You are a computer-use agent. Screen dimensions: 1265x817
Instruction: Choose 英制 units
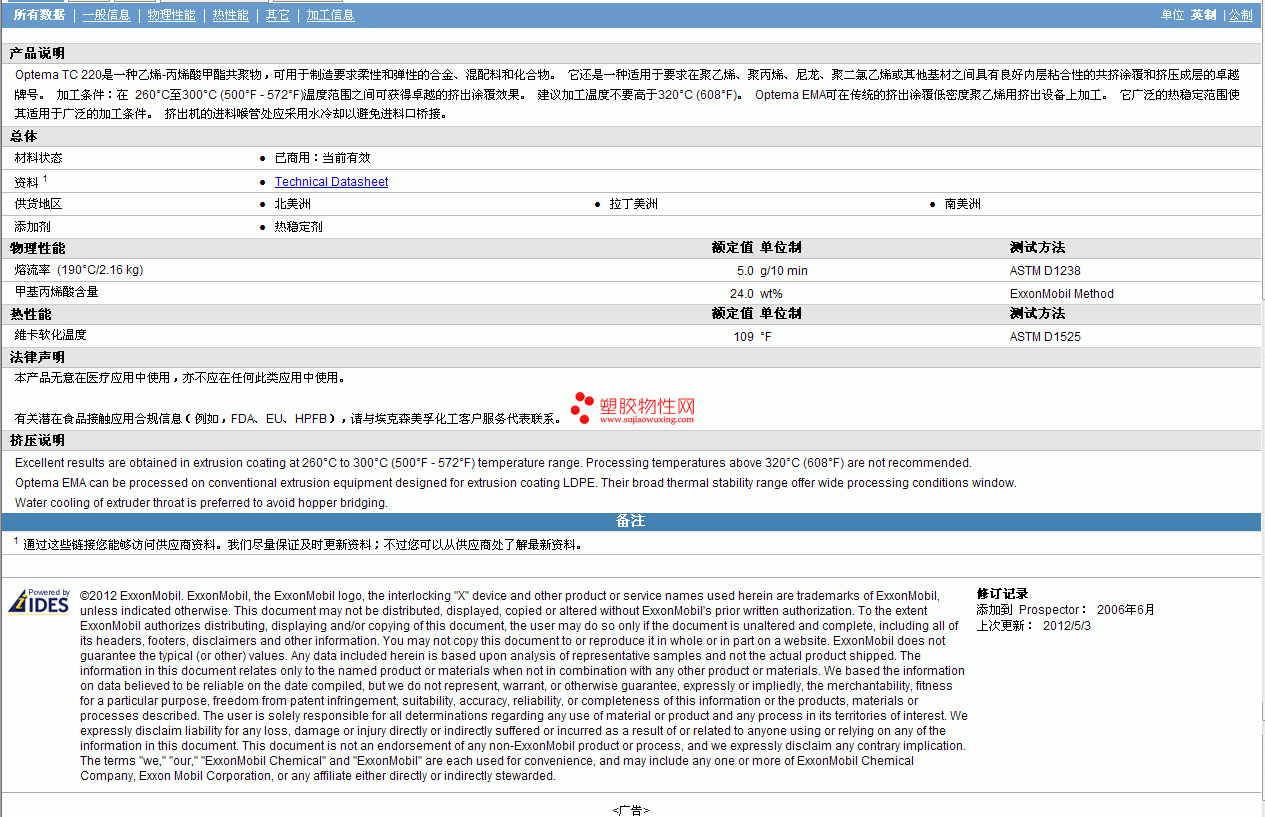pos(1203,15)
